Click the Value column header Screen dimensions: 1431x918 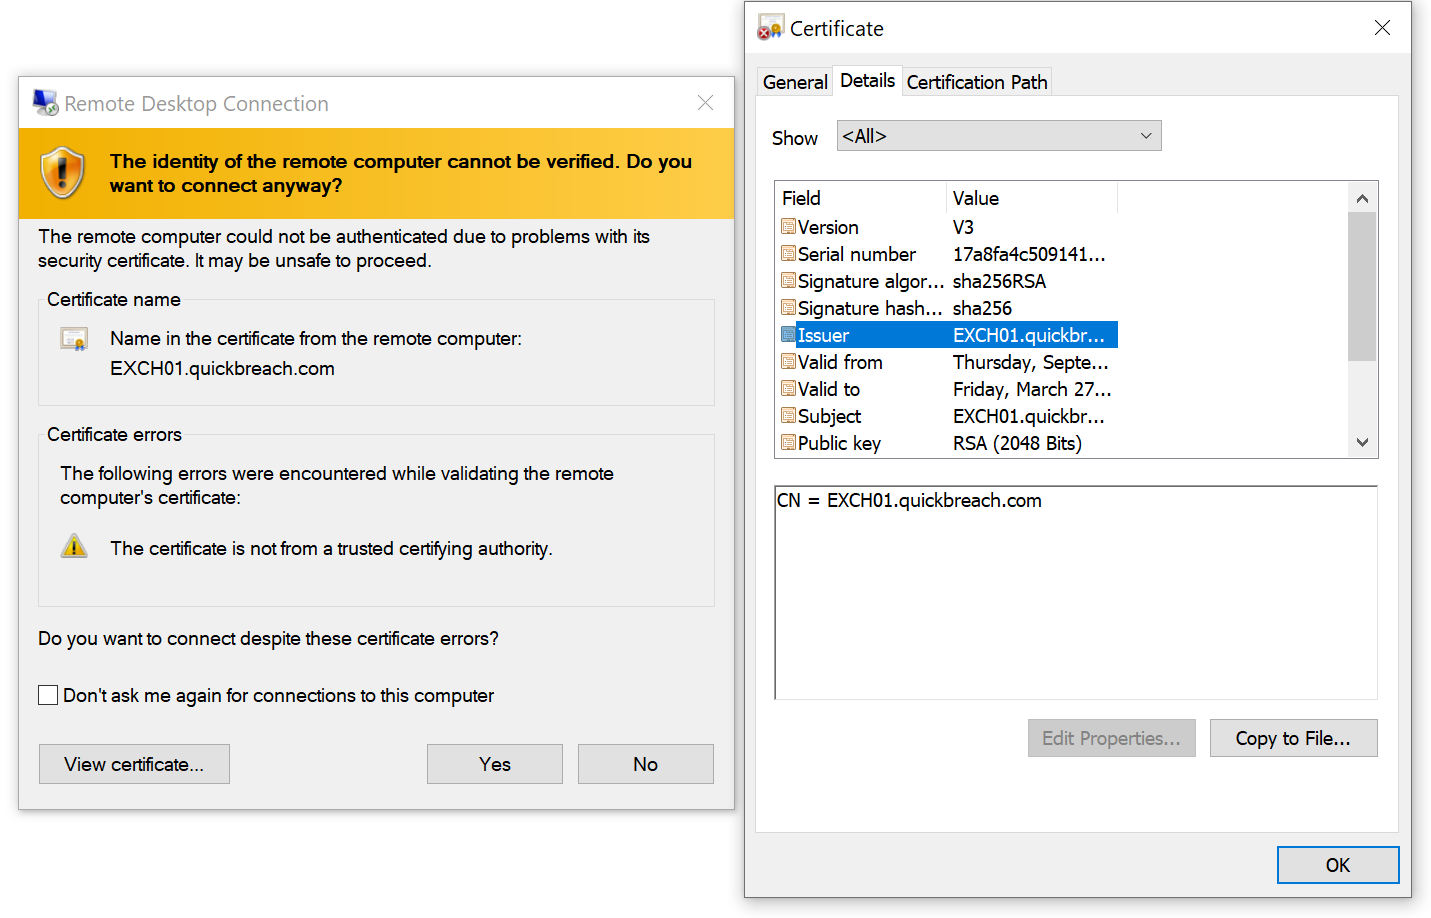click(x=1032, y=198)
